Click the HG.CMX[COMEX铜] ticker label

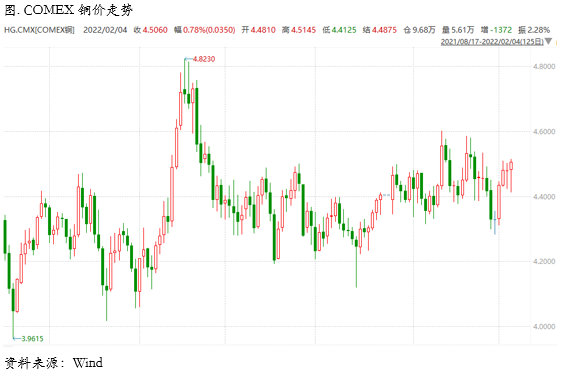coord(39,30)
